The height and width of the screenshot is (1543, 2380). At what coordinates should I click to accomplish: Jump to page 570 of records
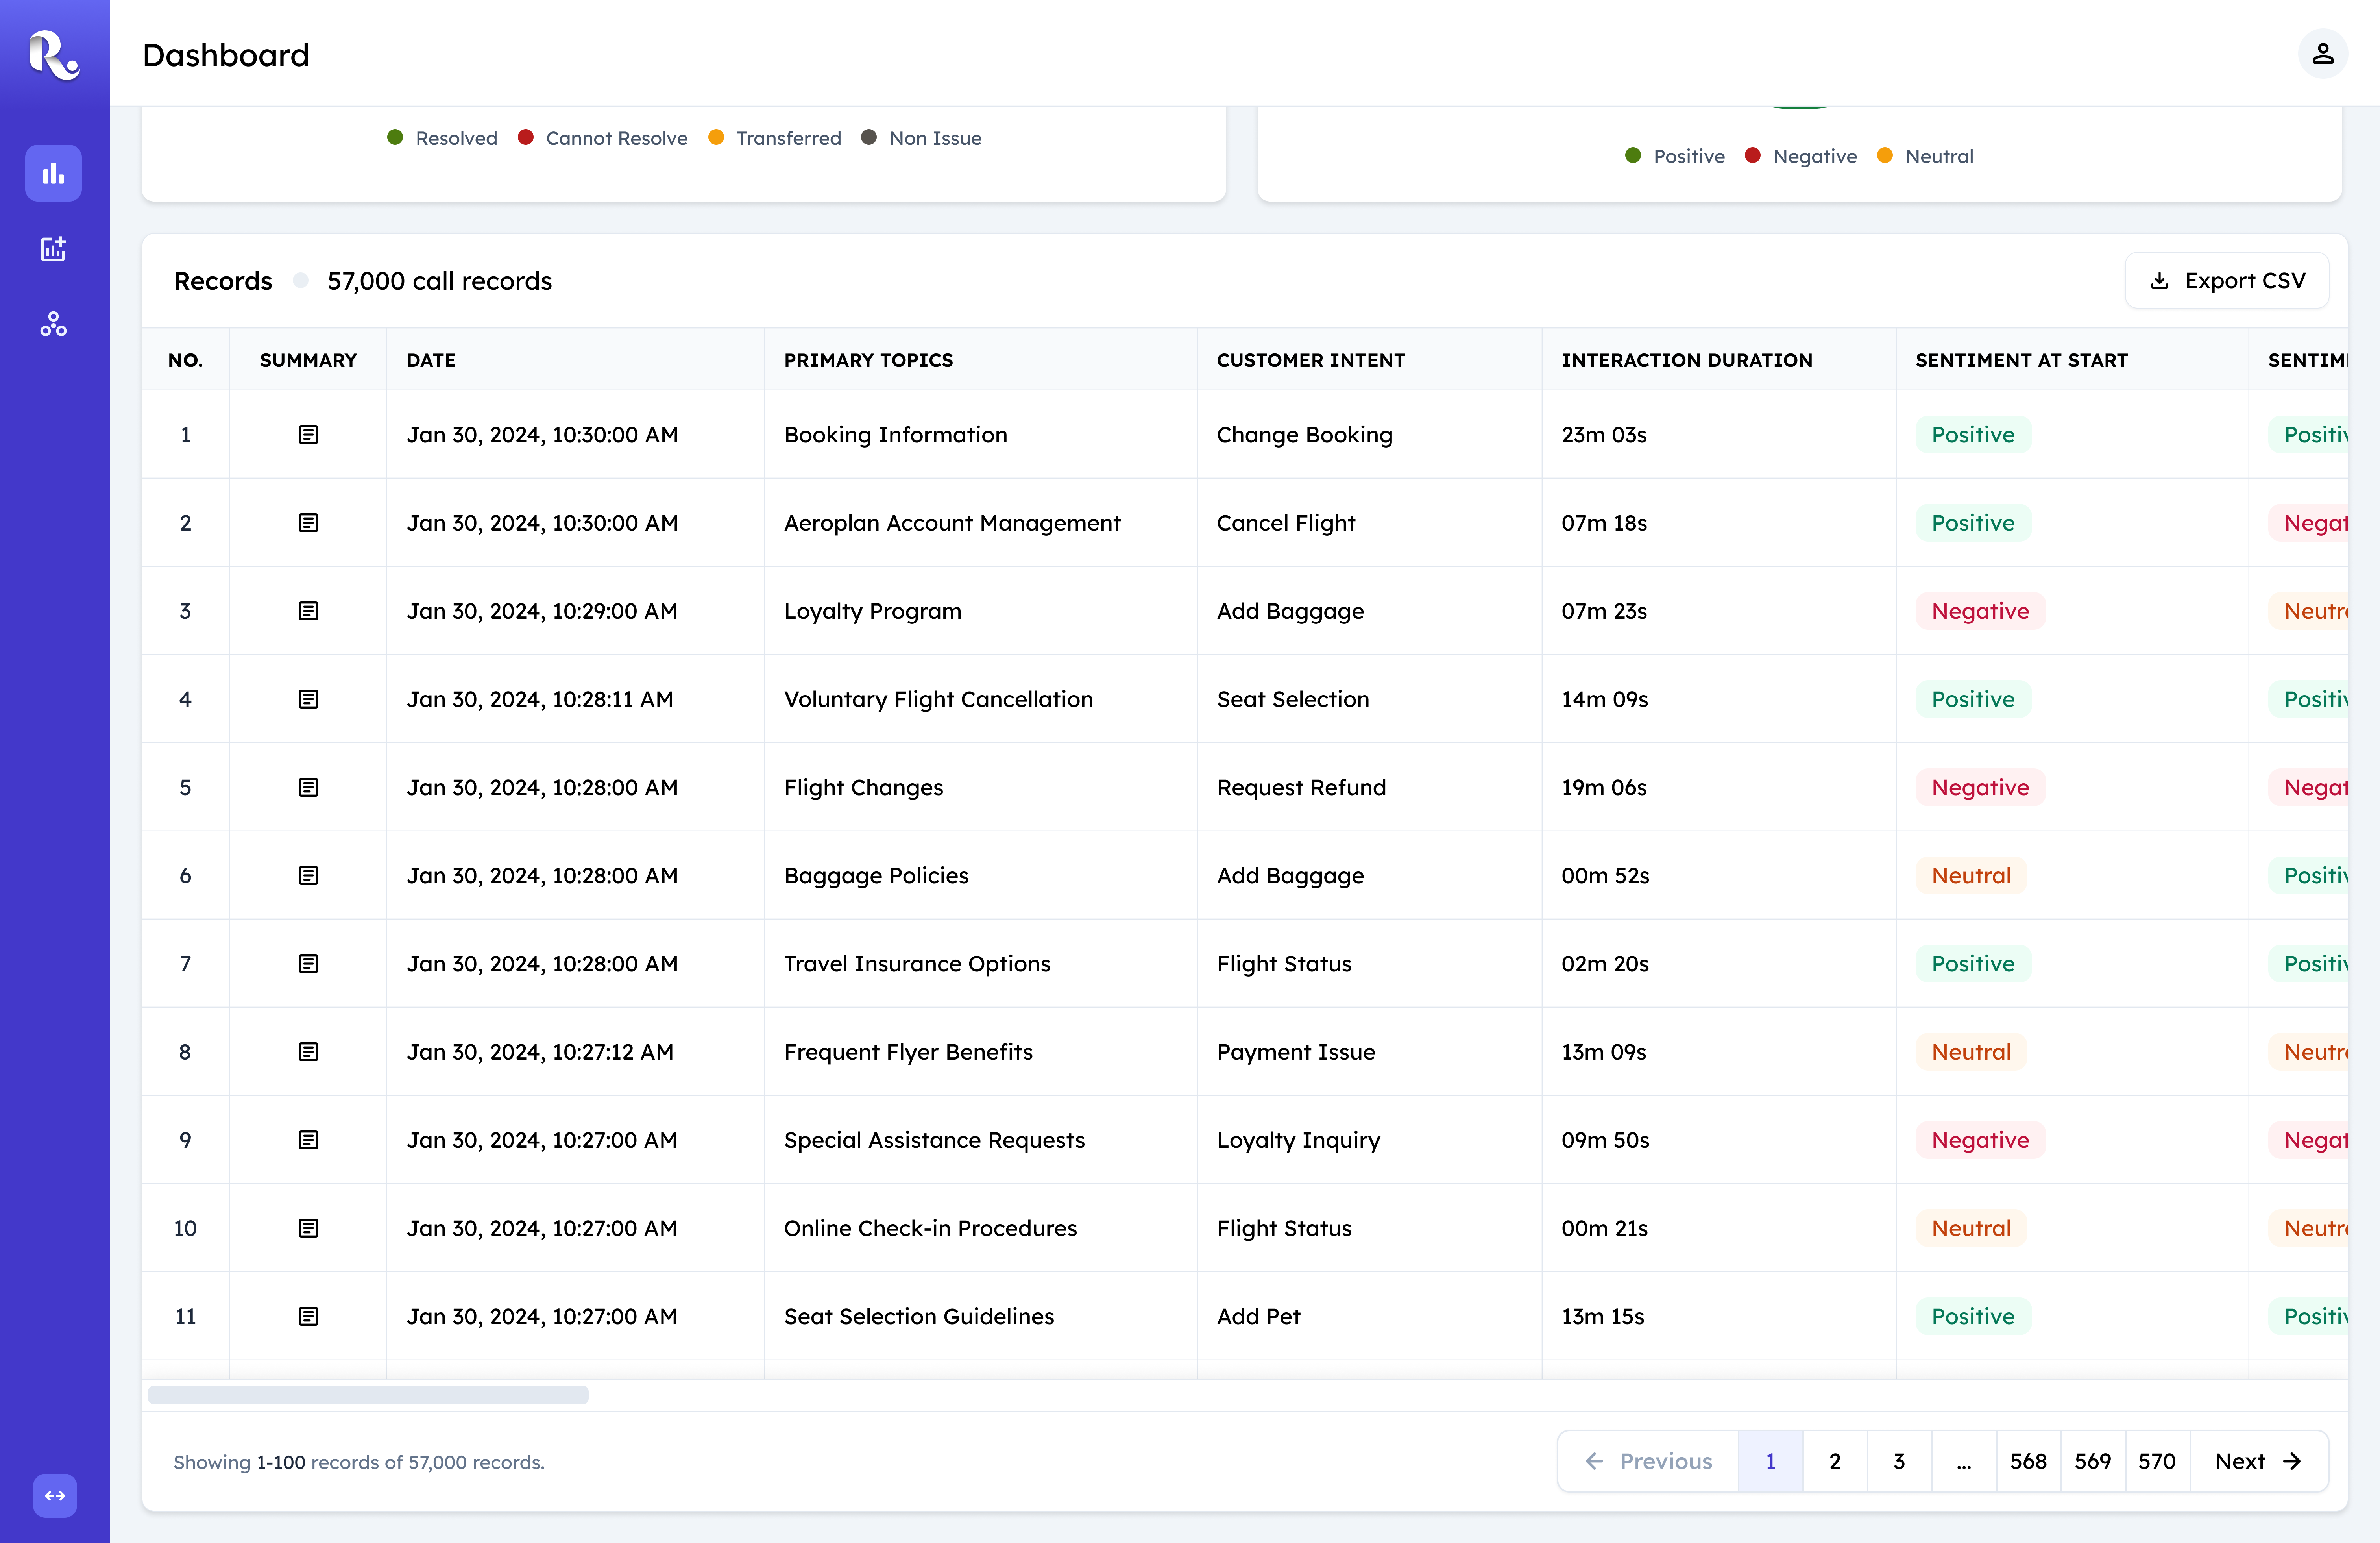point(2157,1461)
